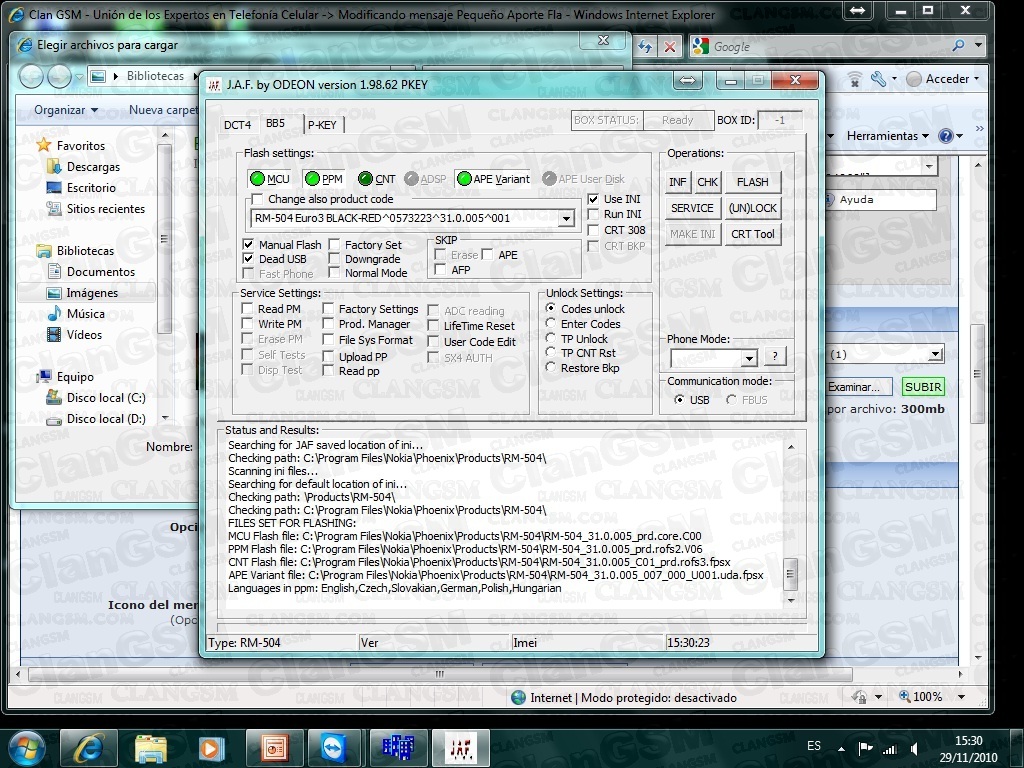Click the Action Center flag tray icon
This screenshot has height=768, width=1024.
[x=865, y=749]
